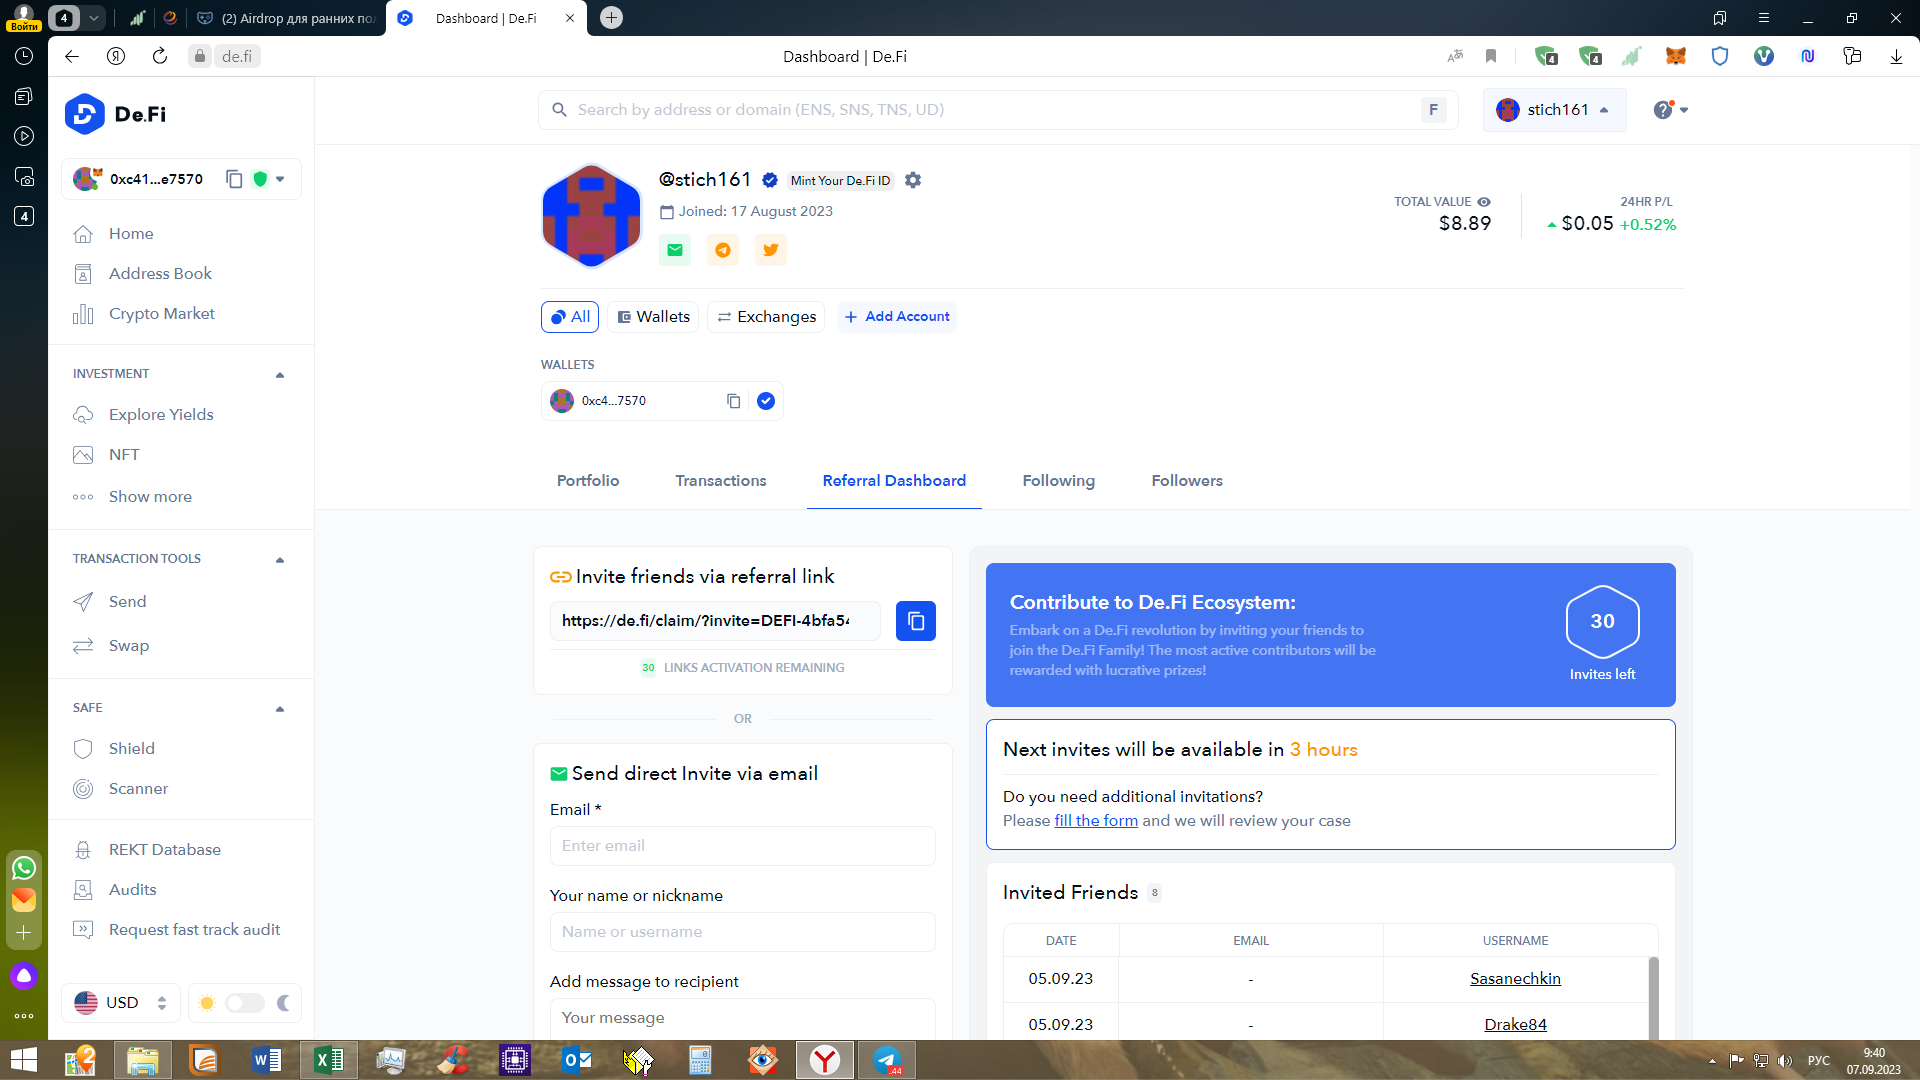Switch to the Portfolio tab
This screenshot has width=1920, height=1080.
click(588, 481)
